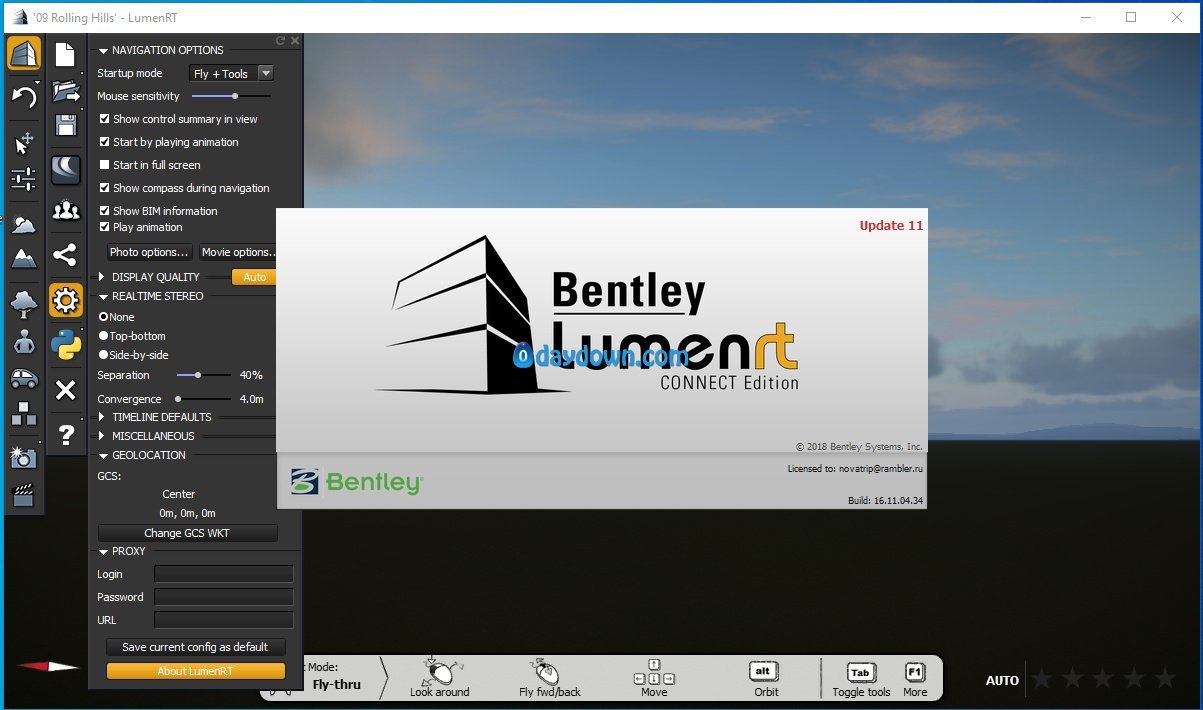This screenshot has width=1203, height=710.
Task: Click the LumenRT building logo icon
Action: coord(24,53)
